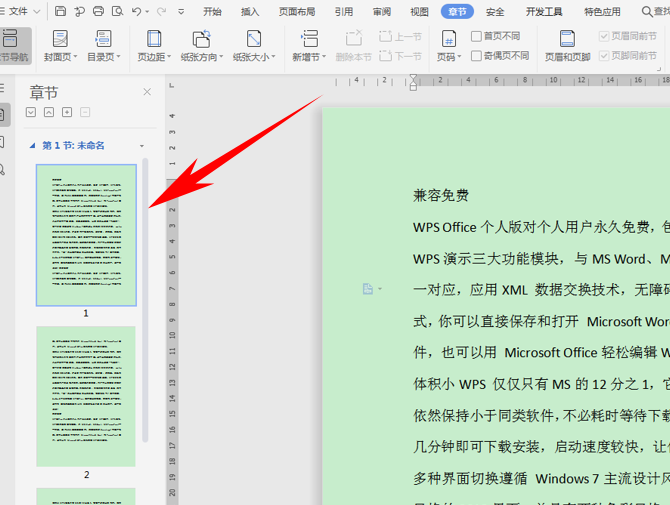The height and width of the screenshot is (505, 670).
Task: Open the 开发工具 tab
Action: pyautogui.click(x=544, y=12)
